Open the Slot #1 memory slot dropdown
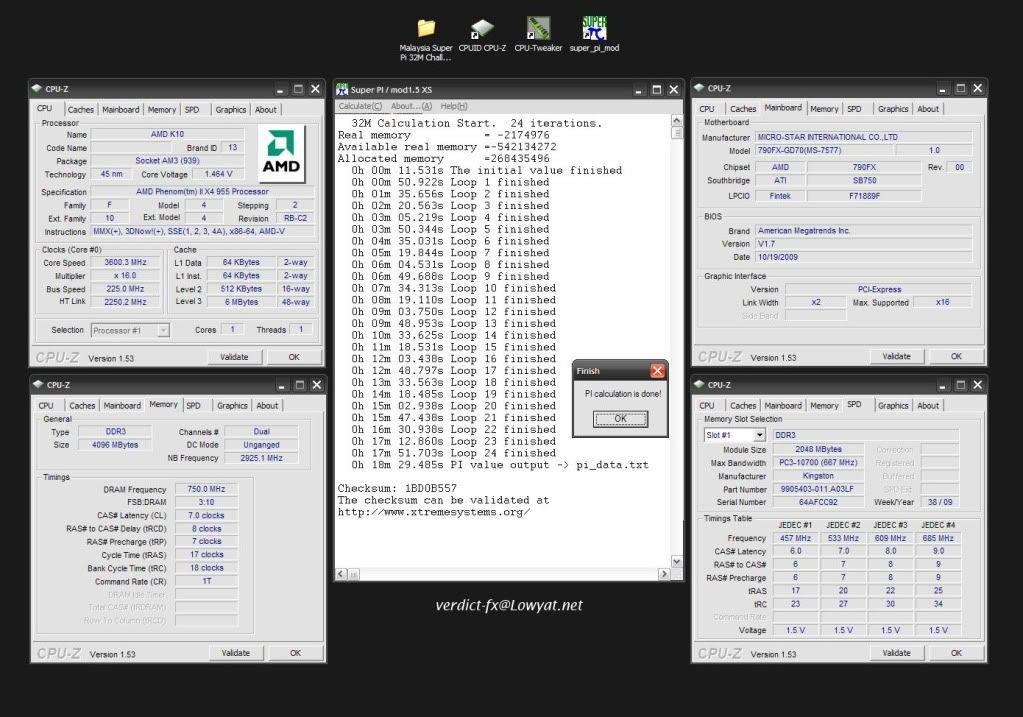Image resolution: width=1023 pixels, height=717 pixels. point(760,435)
